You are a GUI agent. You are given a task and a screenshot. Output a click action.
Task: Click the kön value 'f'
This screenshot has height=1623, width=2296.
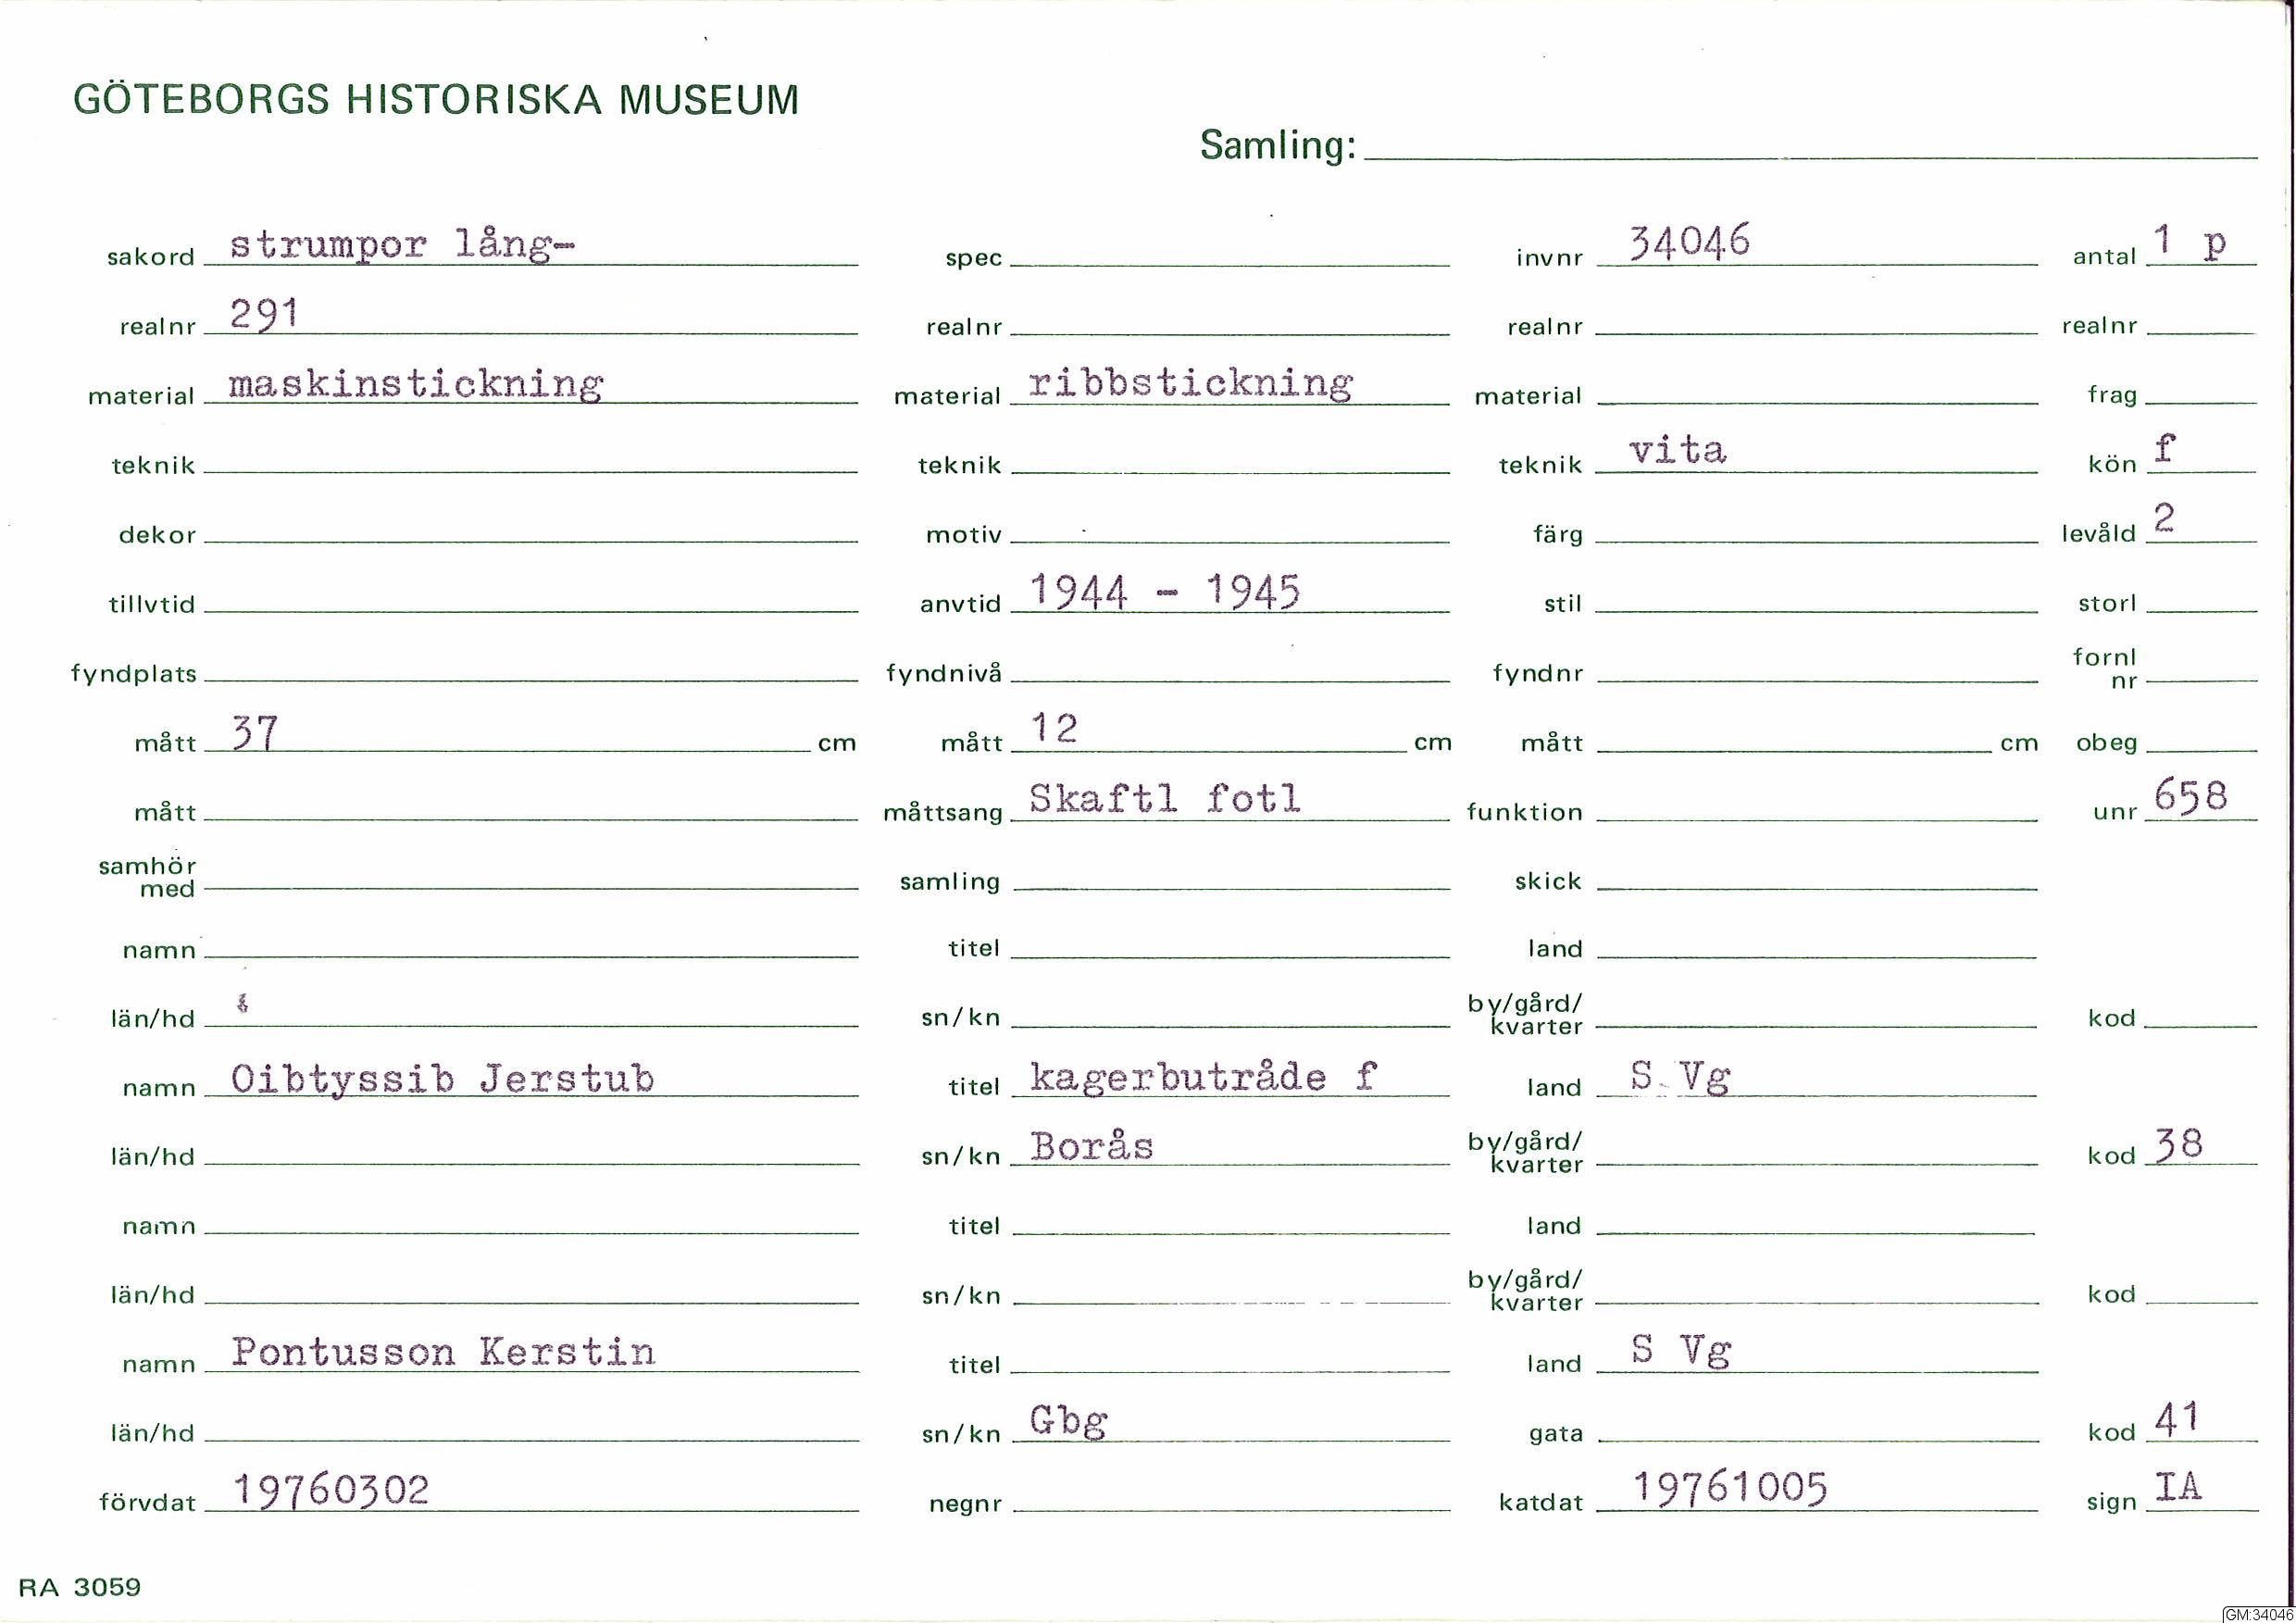(2165, 448)
